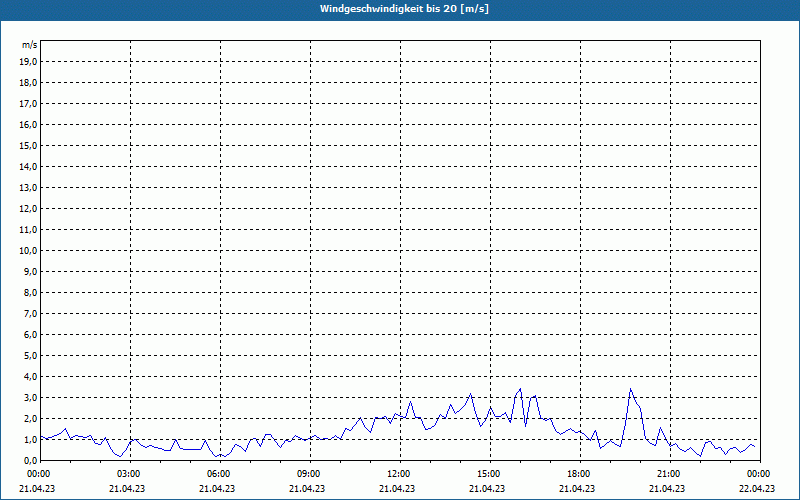Click the 7,0 y-axis label
This screenshot has height=500, width=800.
[30, 313]
